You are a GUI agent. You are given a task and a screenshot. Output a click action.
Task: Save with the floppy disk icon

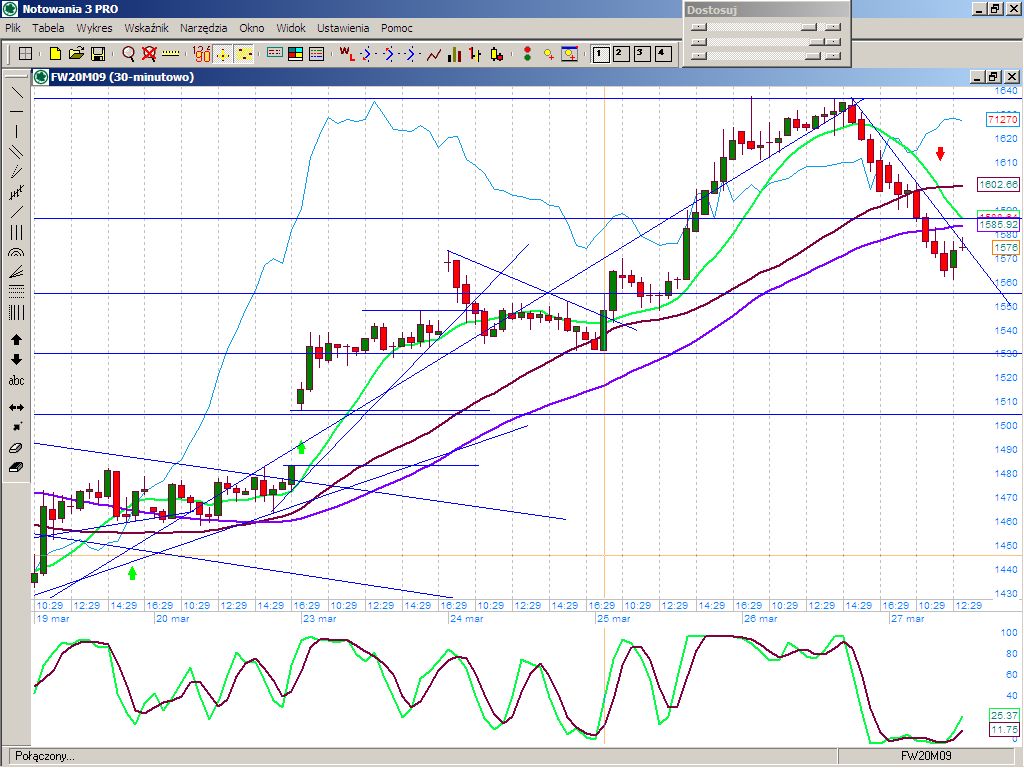click(98, 54)
